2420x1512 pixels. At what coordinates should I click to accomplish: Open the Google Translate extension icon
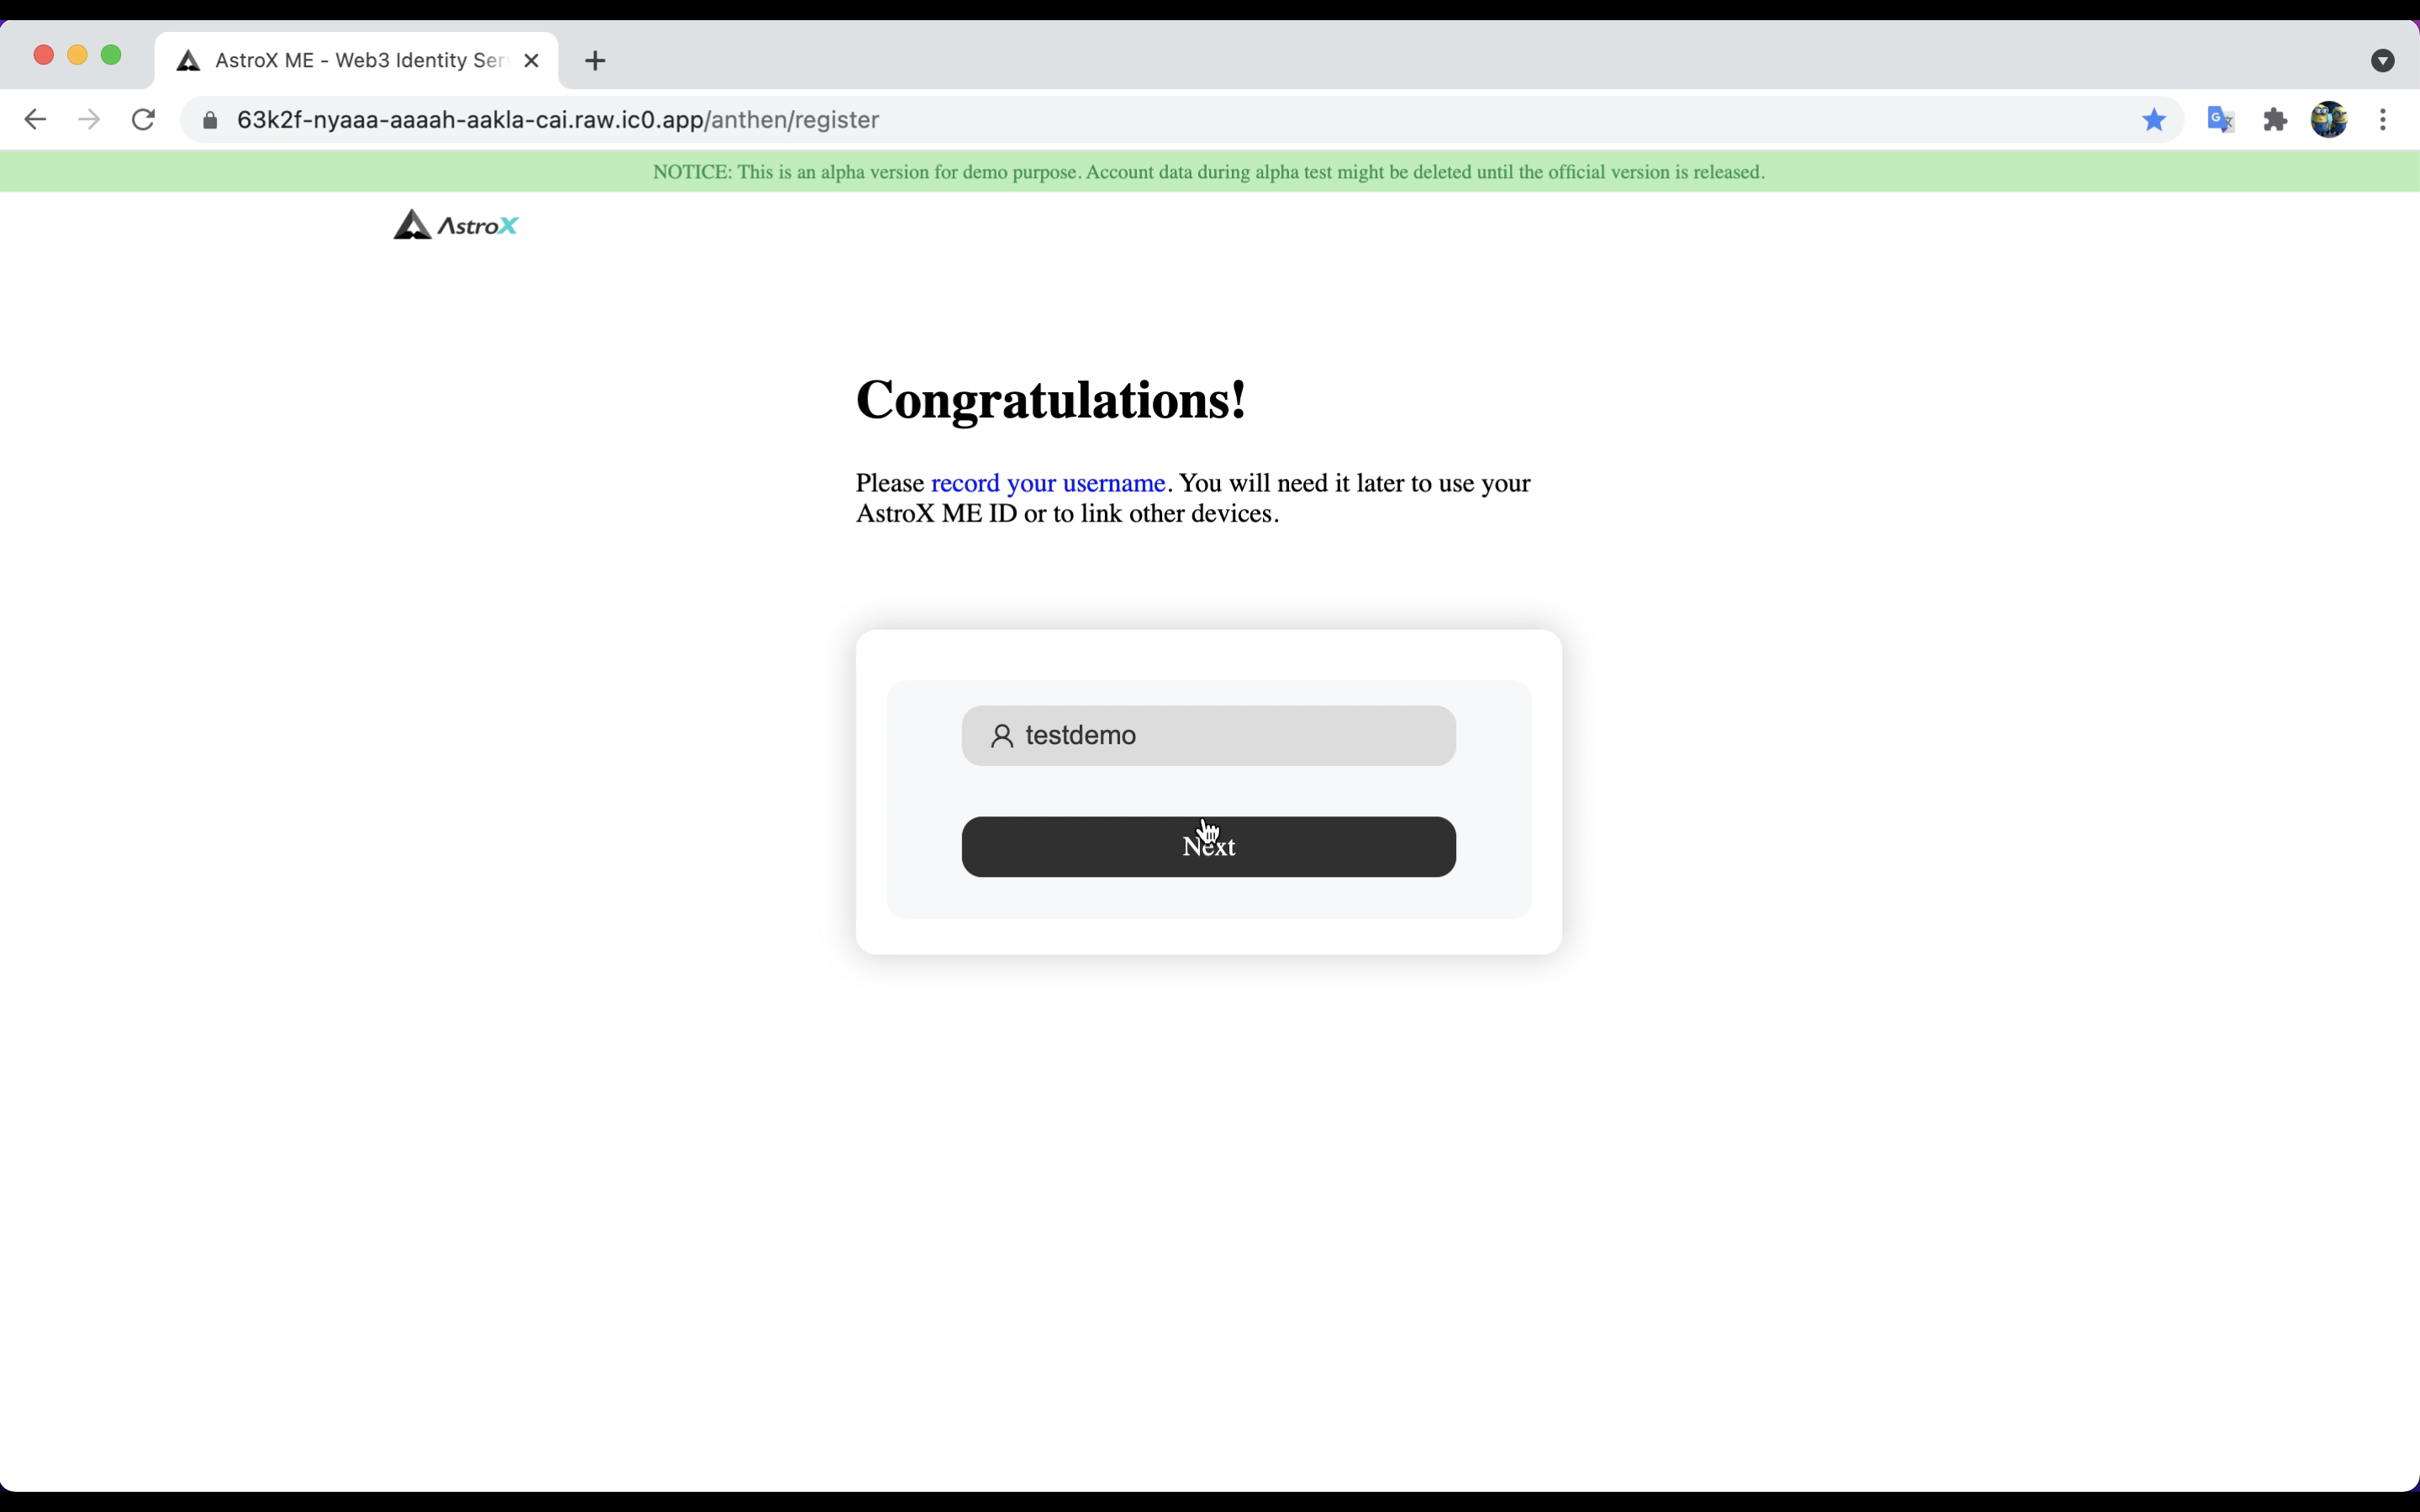point(2221,120)
